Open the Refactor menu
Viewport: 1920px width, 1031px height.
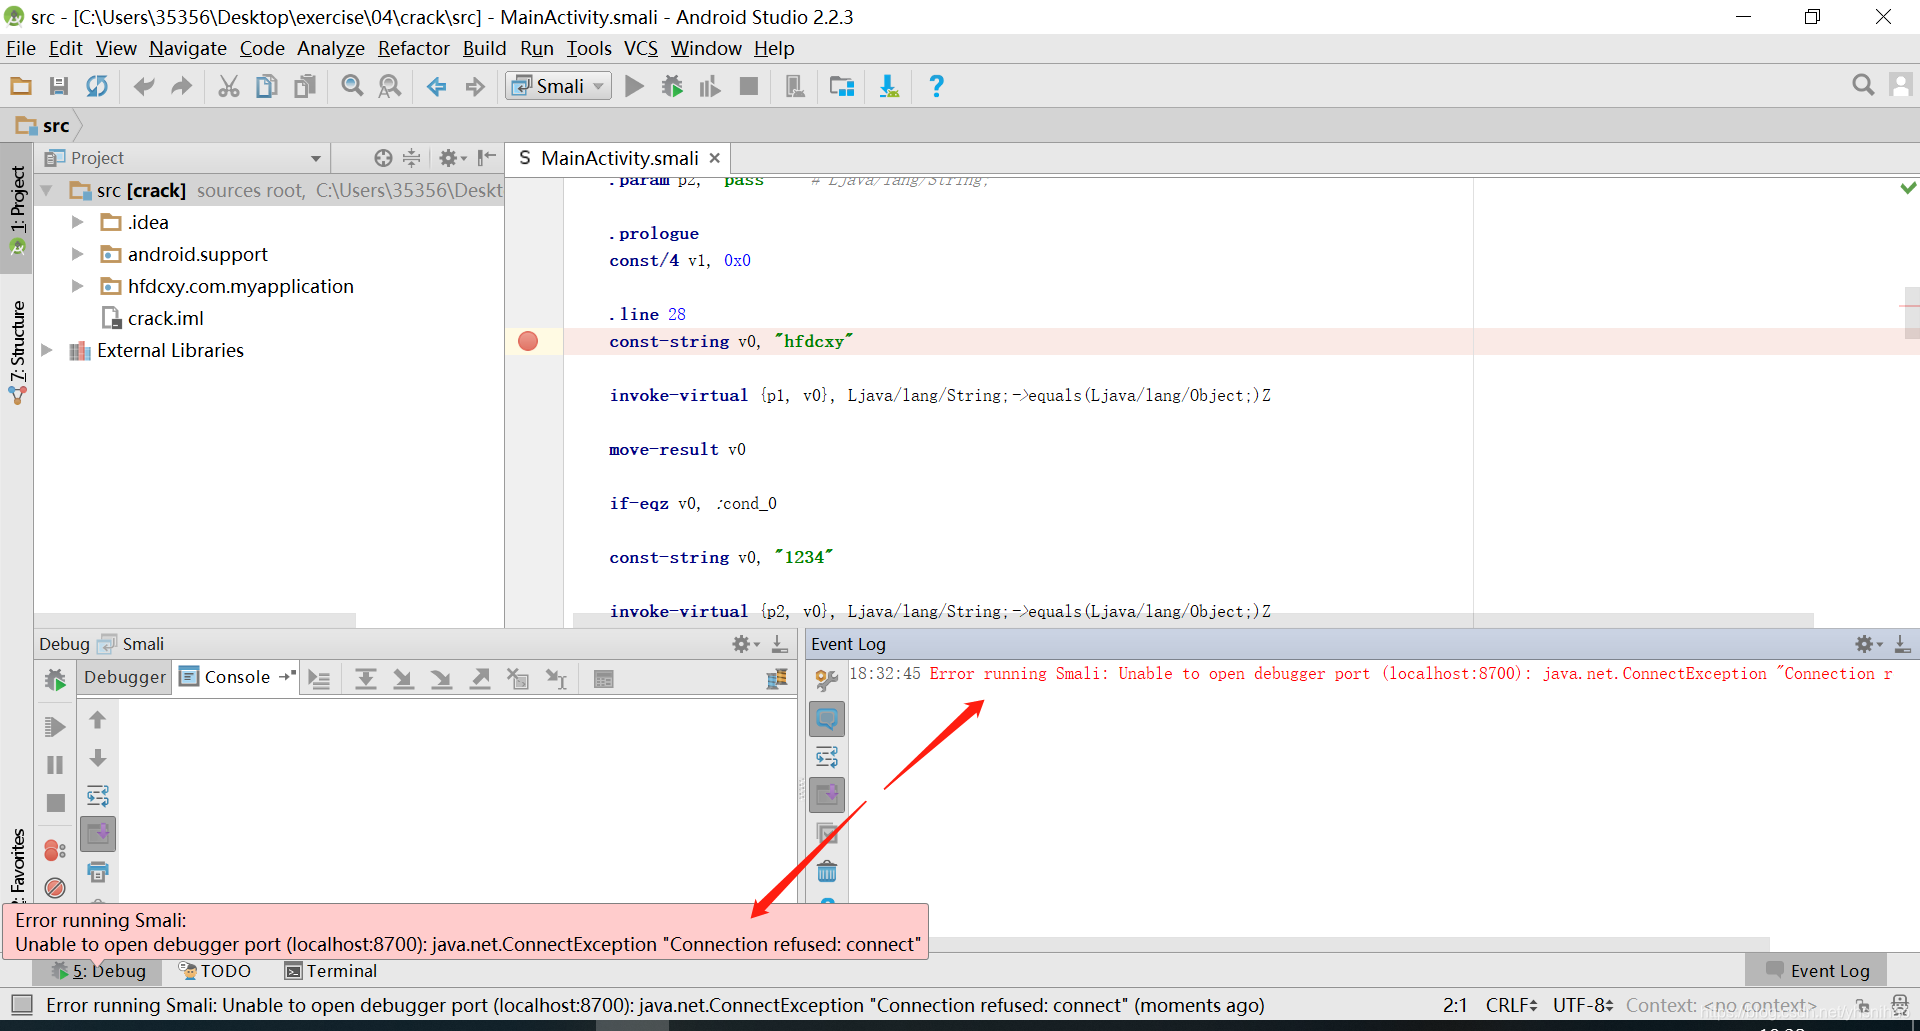tap(414, 48)
